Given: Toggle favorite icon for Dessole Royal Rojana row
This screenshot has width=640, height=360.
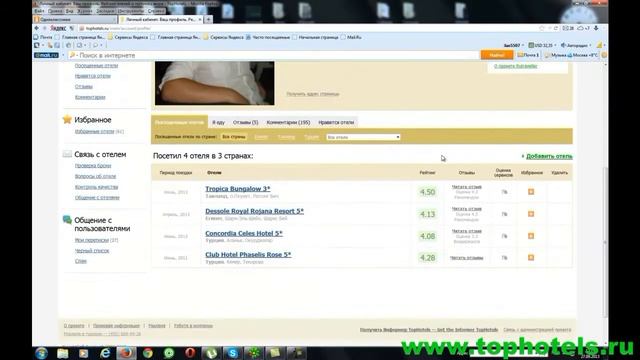Looking at the screenshot, I should [531, 214].
